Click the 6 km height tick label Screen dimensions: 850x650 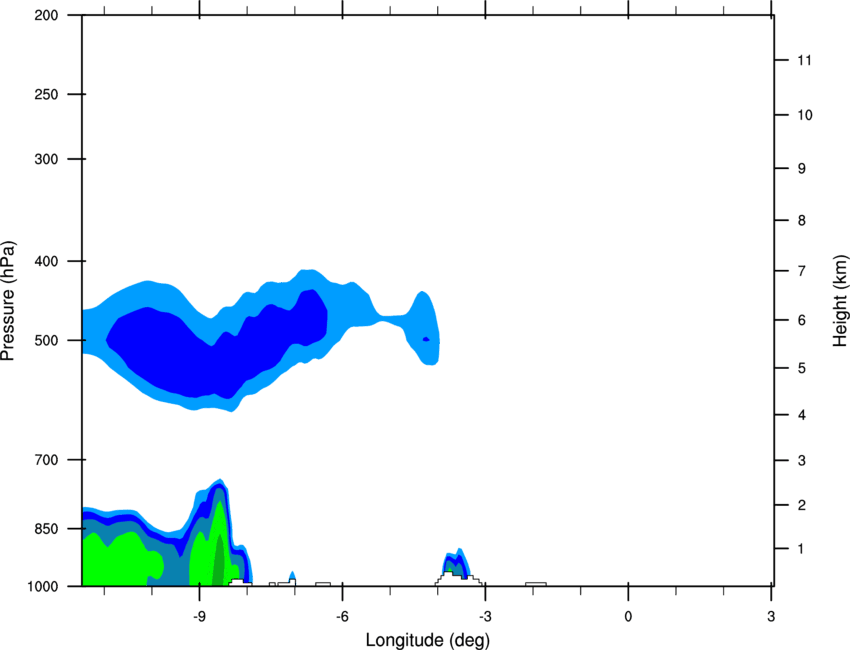pos(802,320)
